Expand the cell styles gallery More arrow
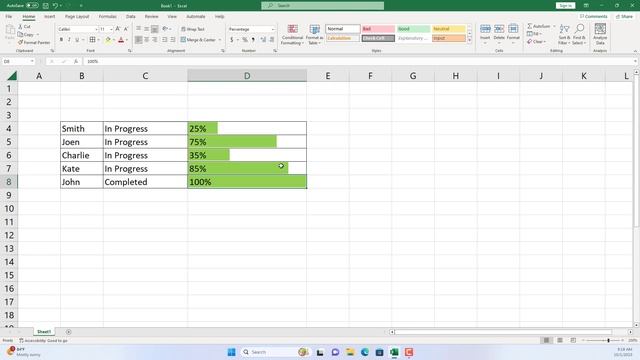 coord(469,40)
